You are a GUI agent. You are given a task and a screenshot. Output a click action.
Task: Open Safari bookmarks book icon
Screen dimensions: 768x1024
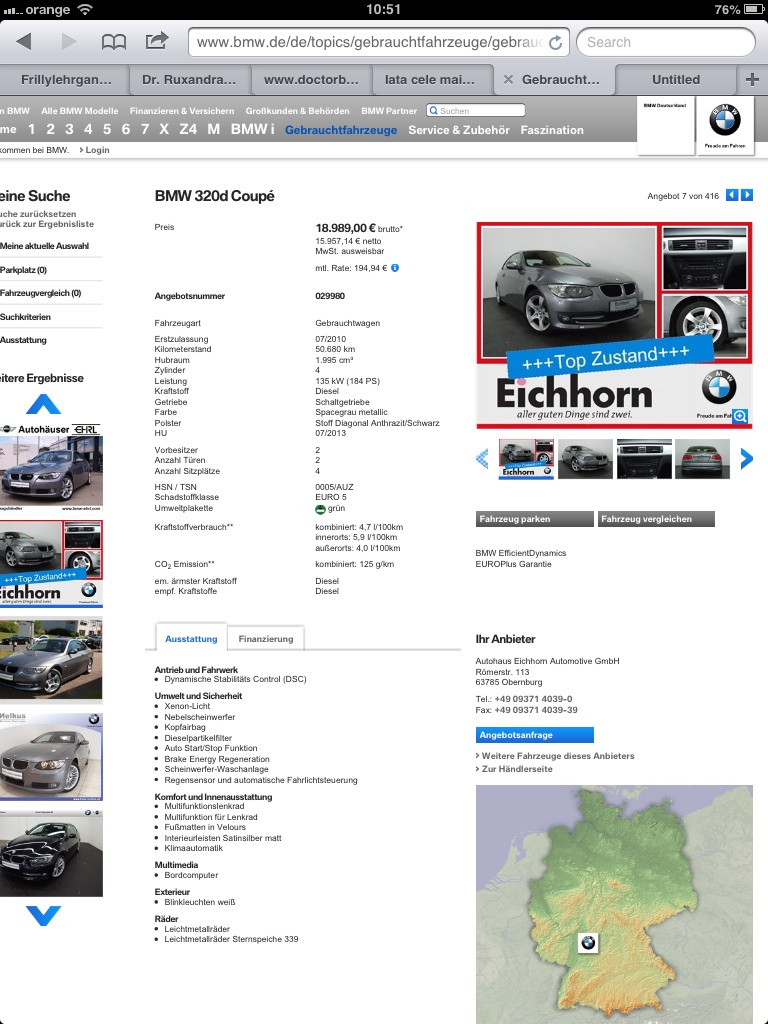click(114, 42)
